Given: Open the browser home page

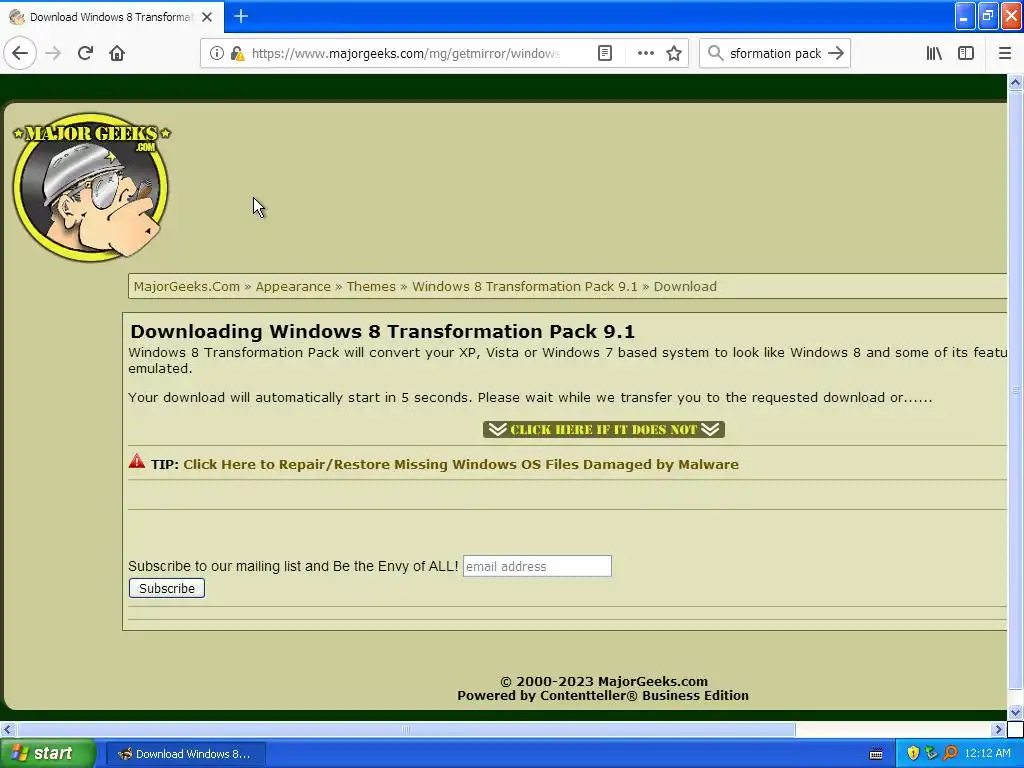Looking at the screenshot, I should coord(117,53).
